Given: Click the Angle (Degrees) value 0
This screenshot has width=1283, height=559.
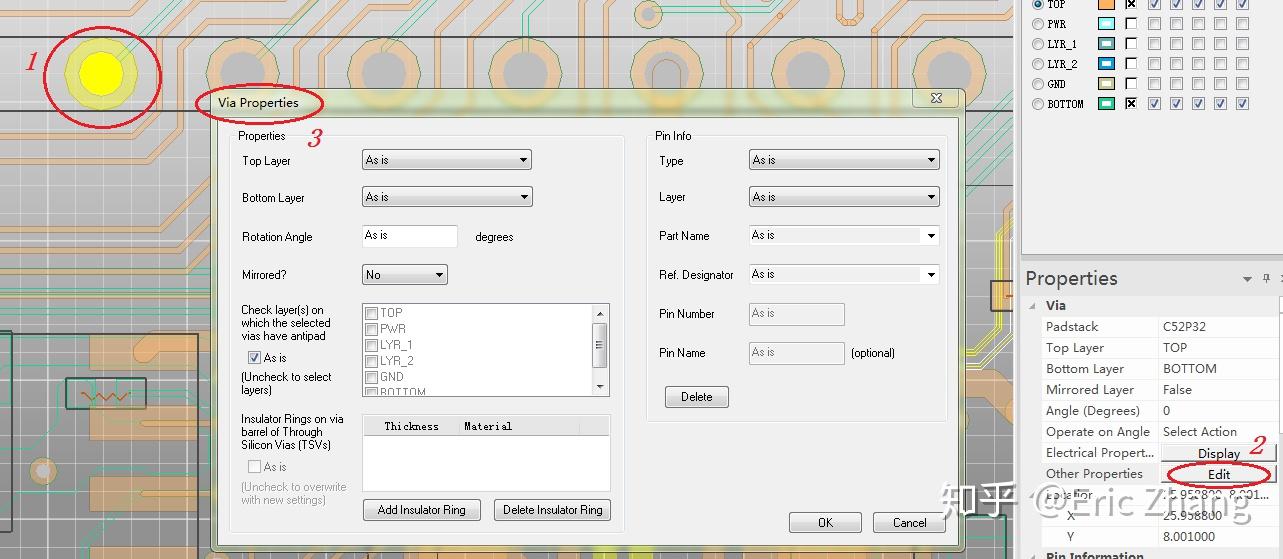Looking at the screenshot, I should 1166,411.
